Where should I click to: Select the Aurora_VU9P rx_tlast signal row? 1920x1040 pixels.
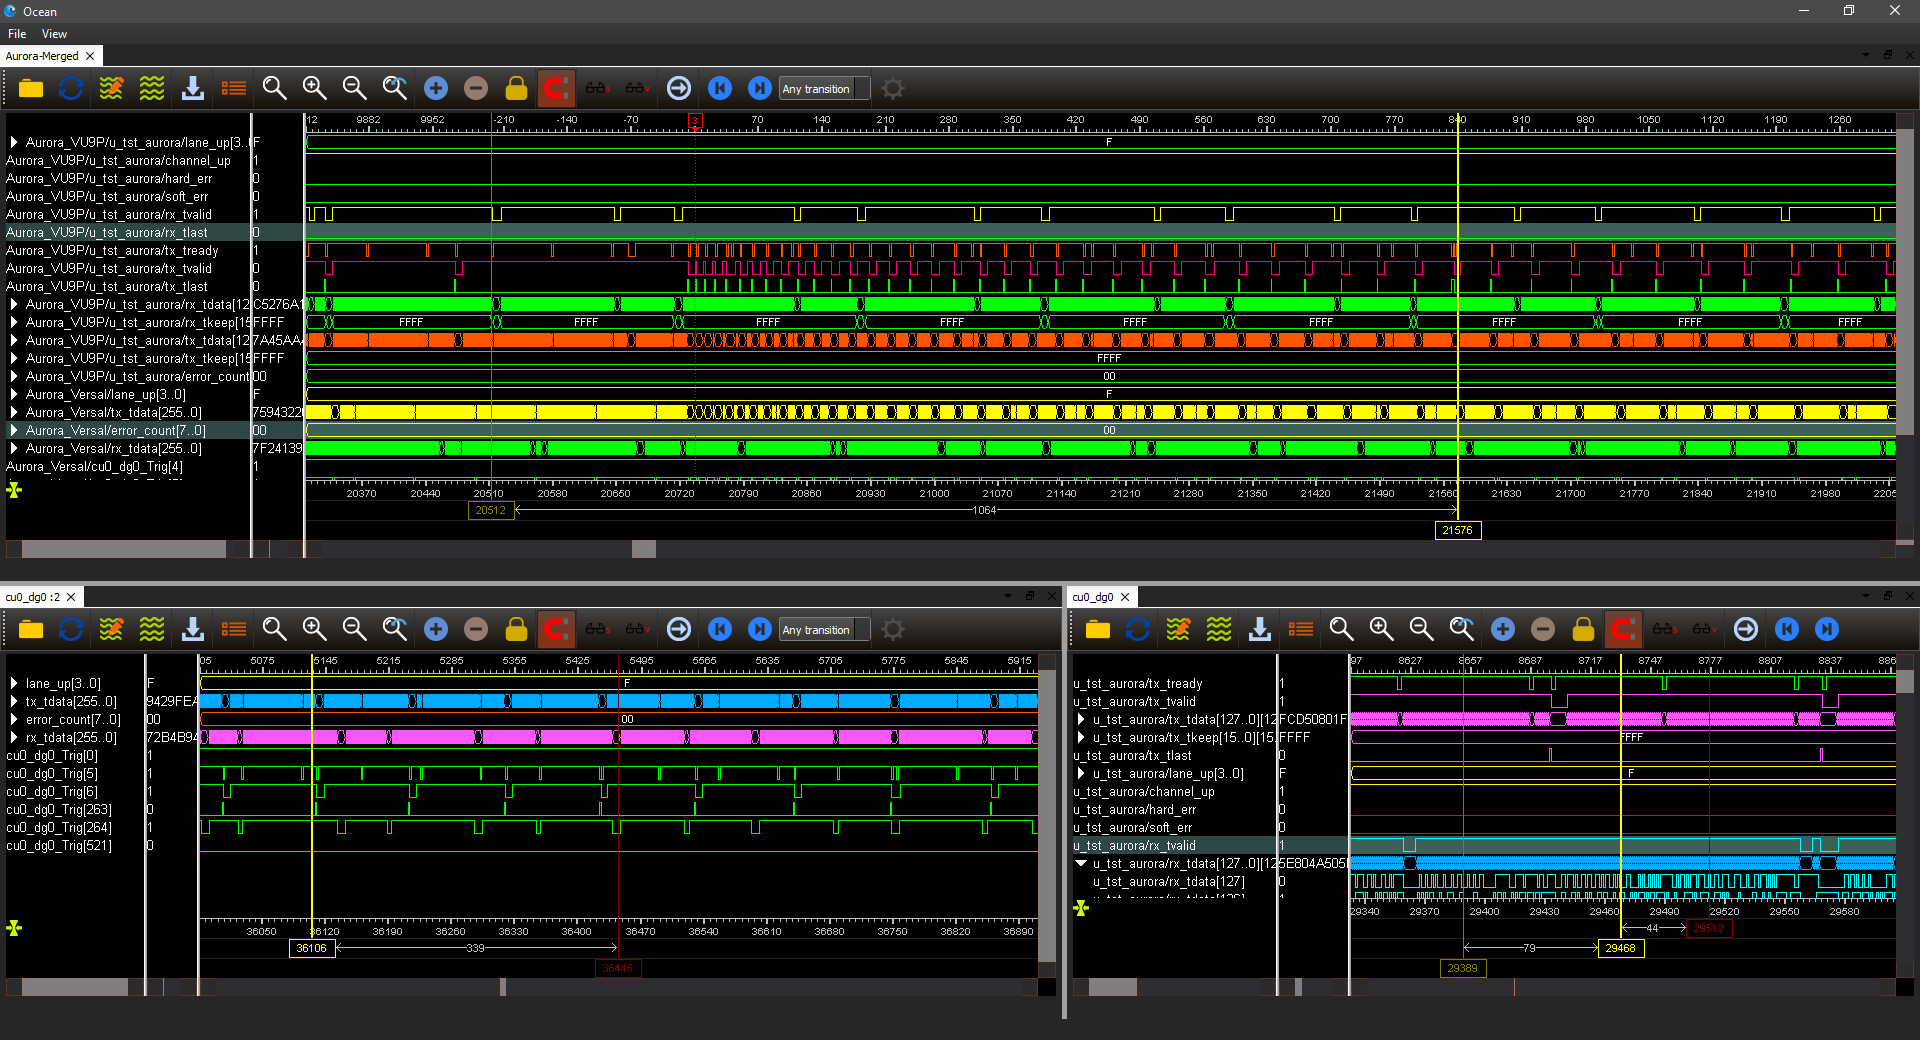coord(107,233)
